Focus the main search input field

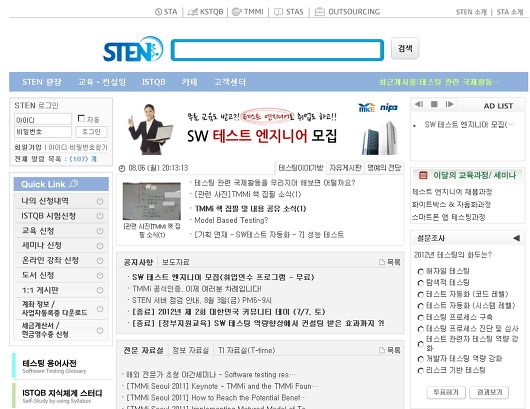pos(278,50)
